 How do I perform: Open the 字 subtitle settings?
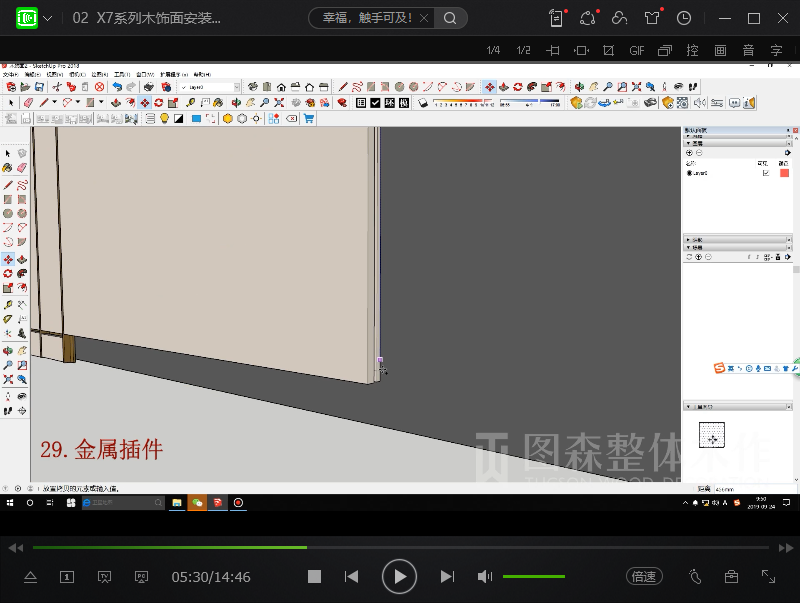coord(776,50)
